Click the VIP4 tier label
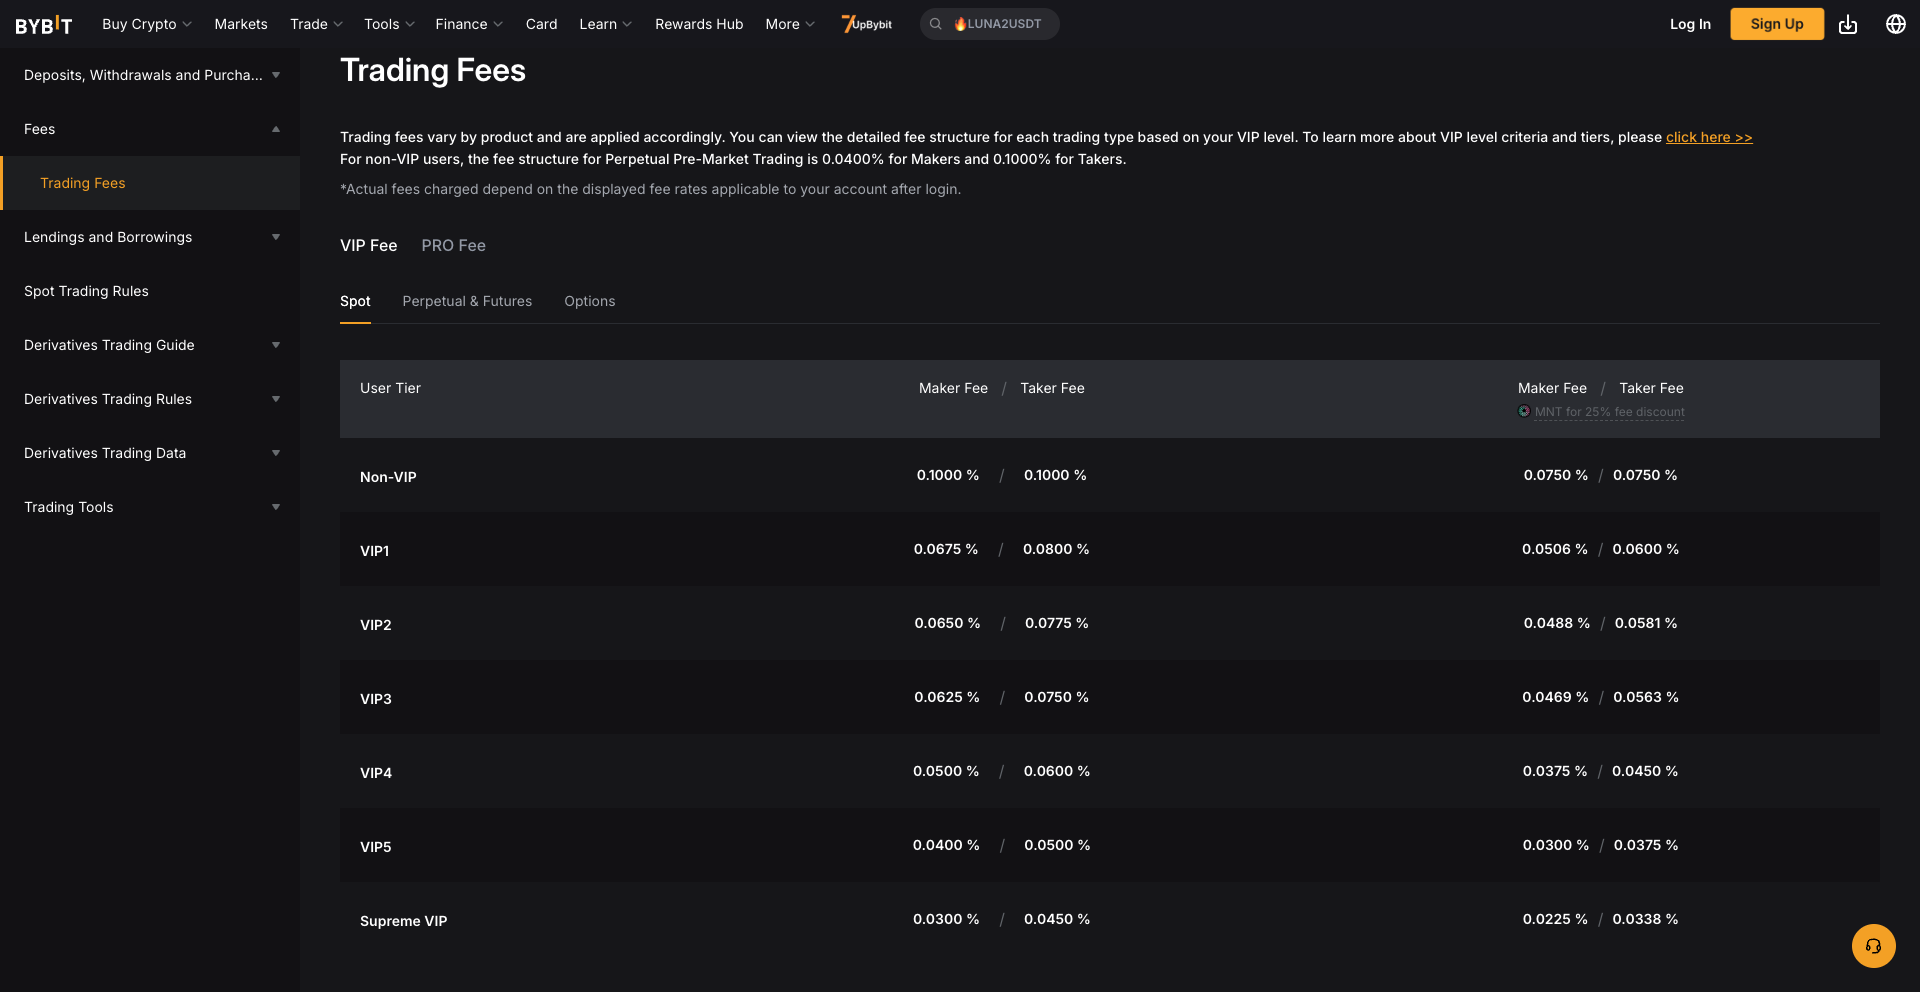Image resolution: width=1920 pixels, height=992 pixels. (375, 773)
